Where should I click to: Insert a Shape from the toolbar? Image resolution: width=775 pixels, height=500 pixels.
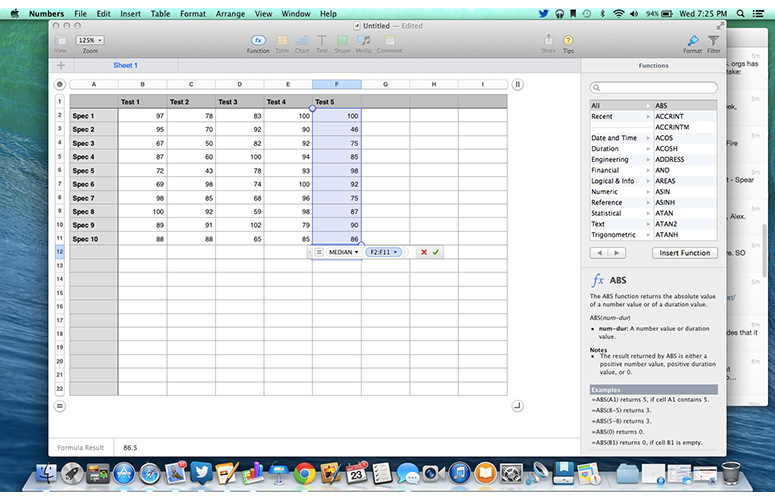click(x=342, y=43)
